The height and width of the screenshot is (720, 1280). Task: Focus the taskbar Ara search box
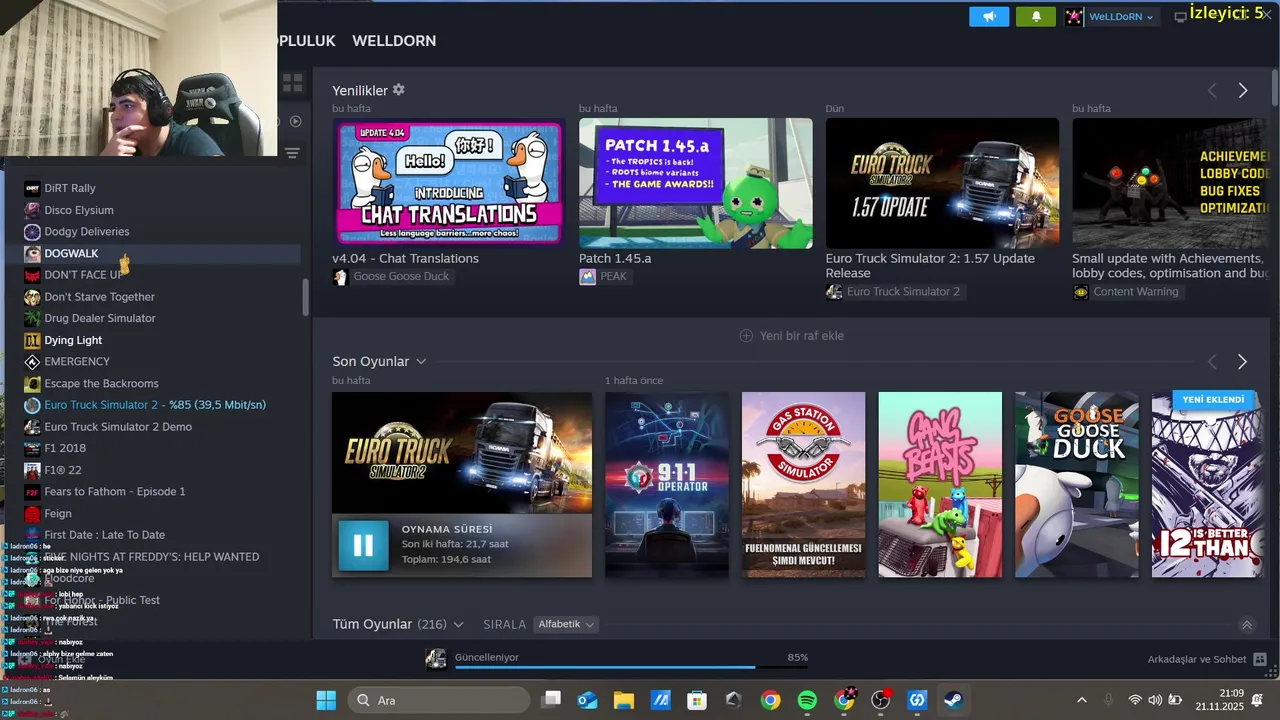pyautogui.click(x=438, y=700)
